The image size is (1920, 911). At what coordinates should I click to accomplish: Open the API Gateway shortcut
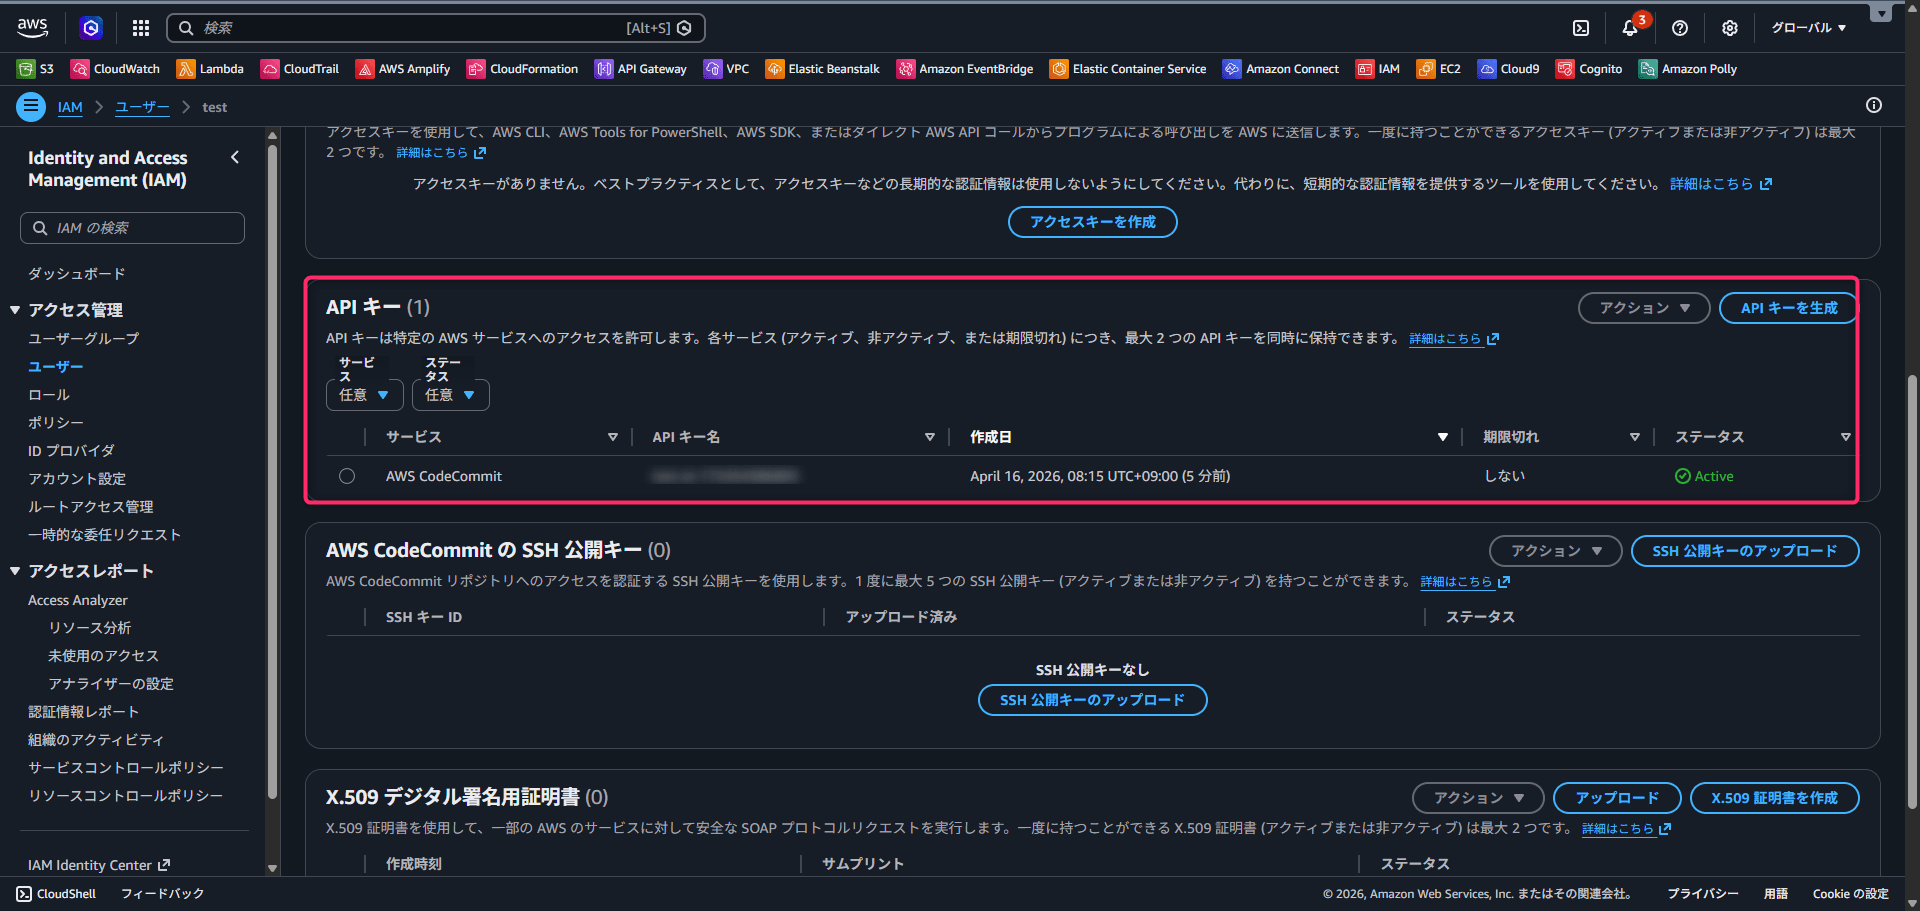pos(641,69)
